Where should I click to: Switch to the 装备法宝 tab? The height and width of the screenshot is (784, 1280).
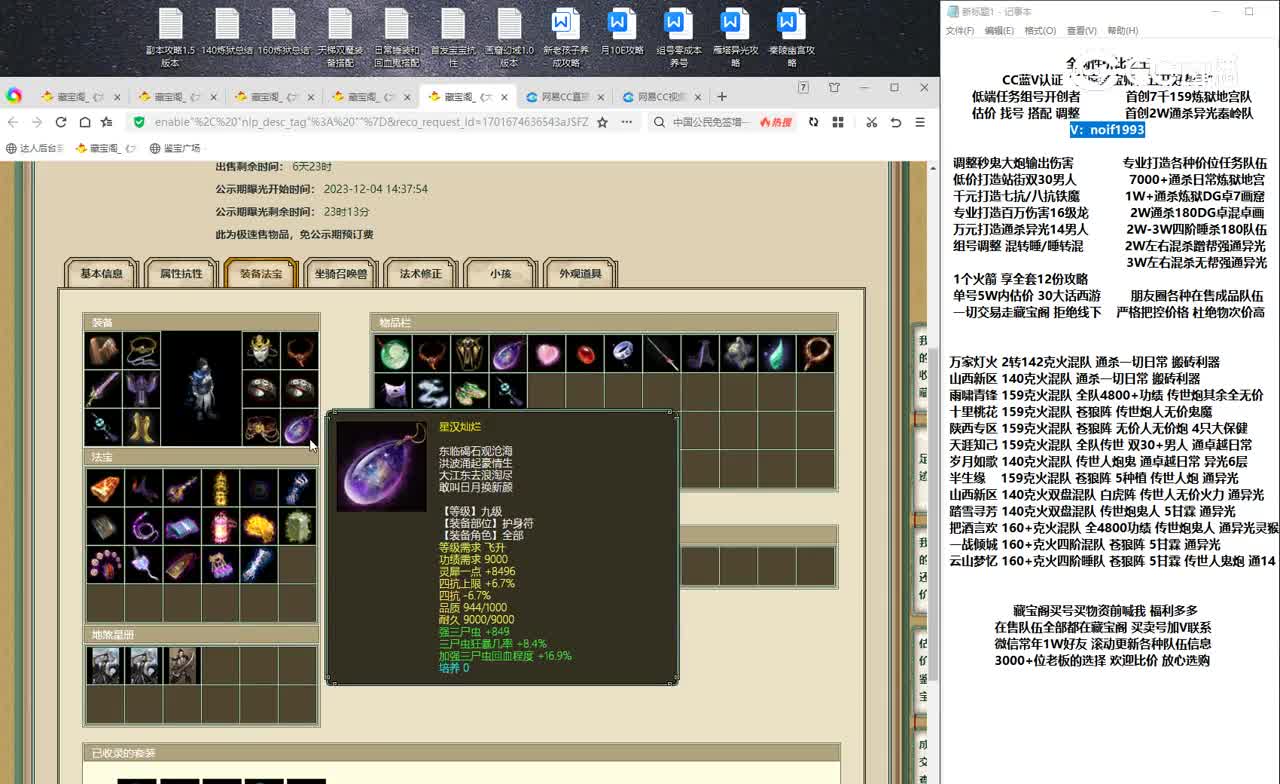[261, 273]
